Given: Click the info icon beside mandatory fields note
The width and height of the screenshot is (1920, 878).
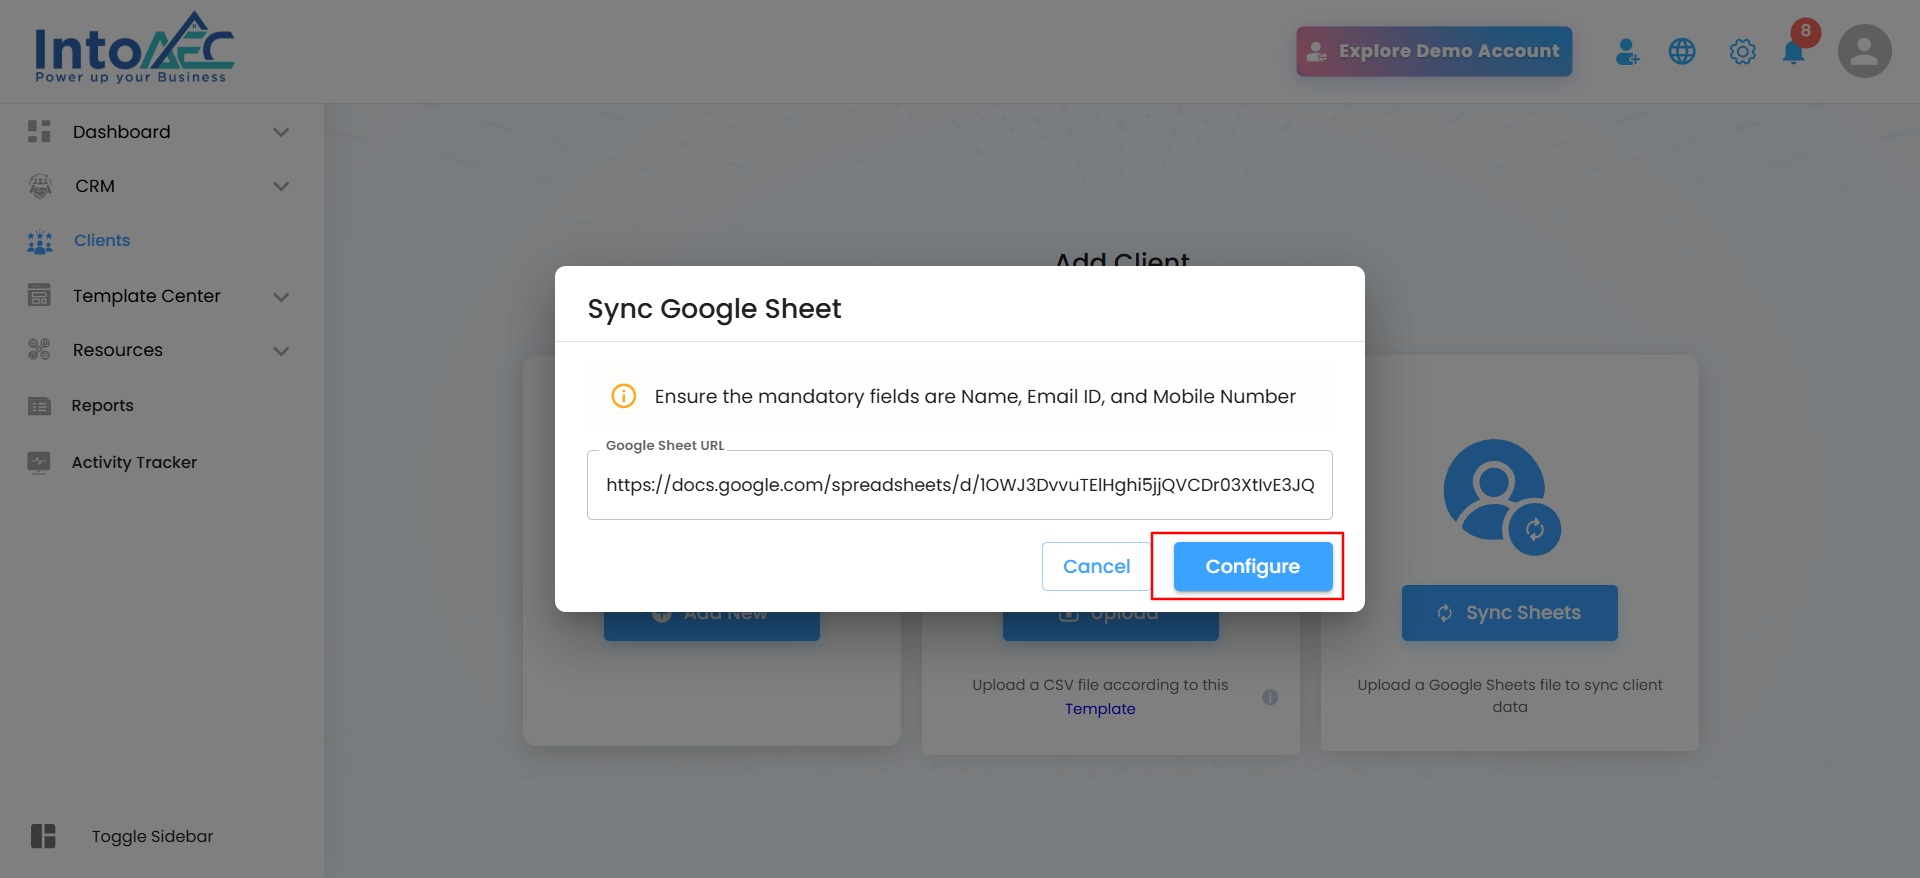Looking at the screenshot, I should click(624, 396).
